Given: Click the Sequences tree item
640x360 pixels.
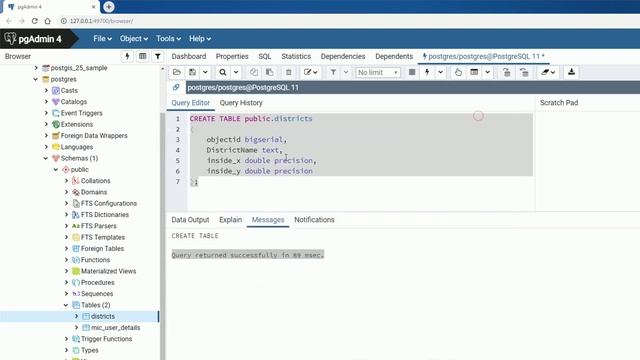Looking at the screenshot, I should [97, 293].
